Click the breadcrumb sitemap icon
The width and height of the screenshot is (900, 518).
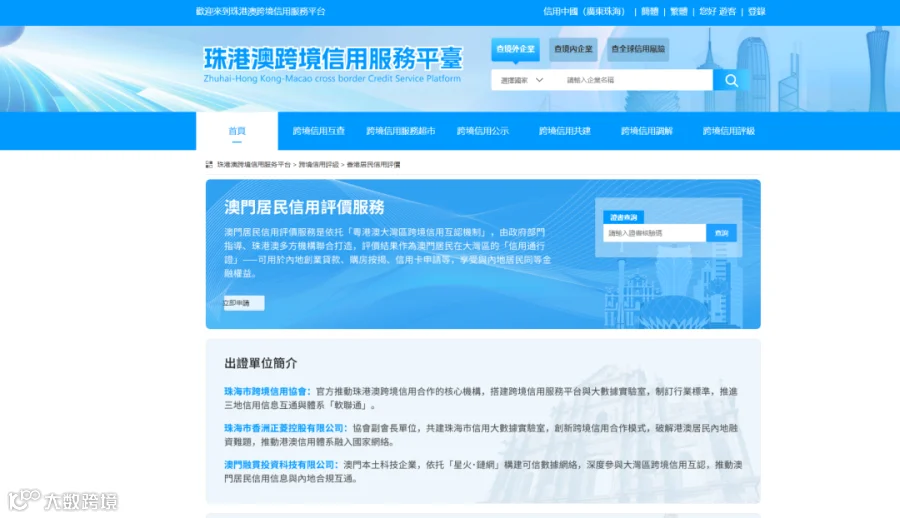(209, 164)
